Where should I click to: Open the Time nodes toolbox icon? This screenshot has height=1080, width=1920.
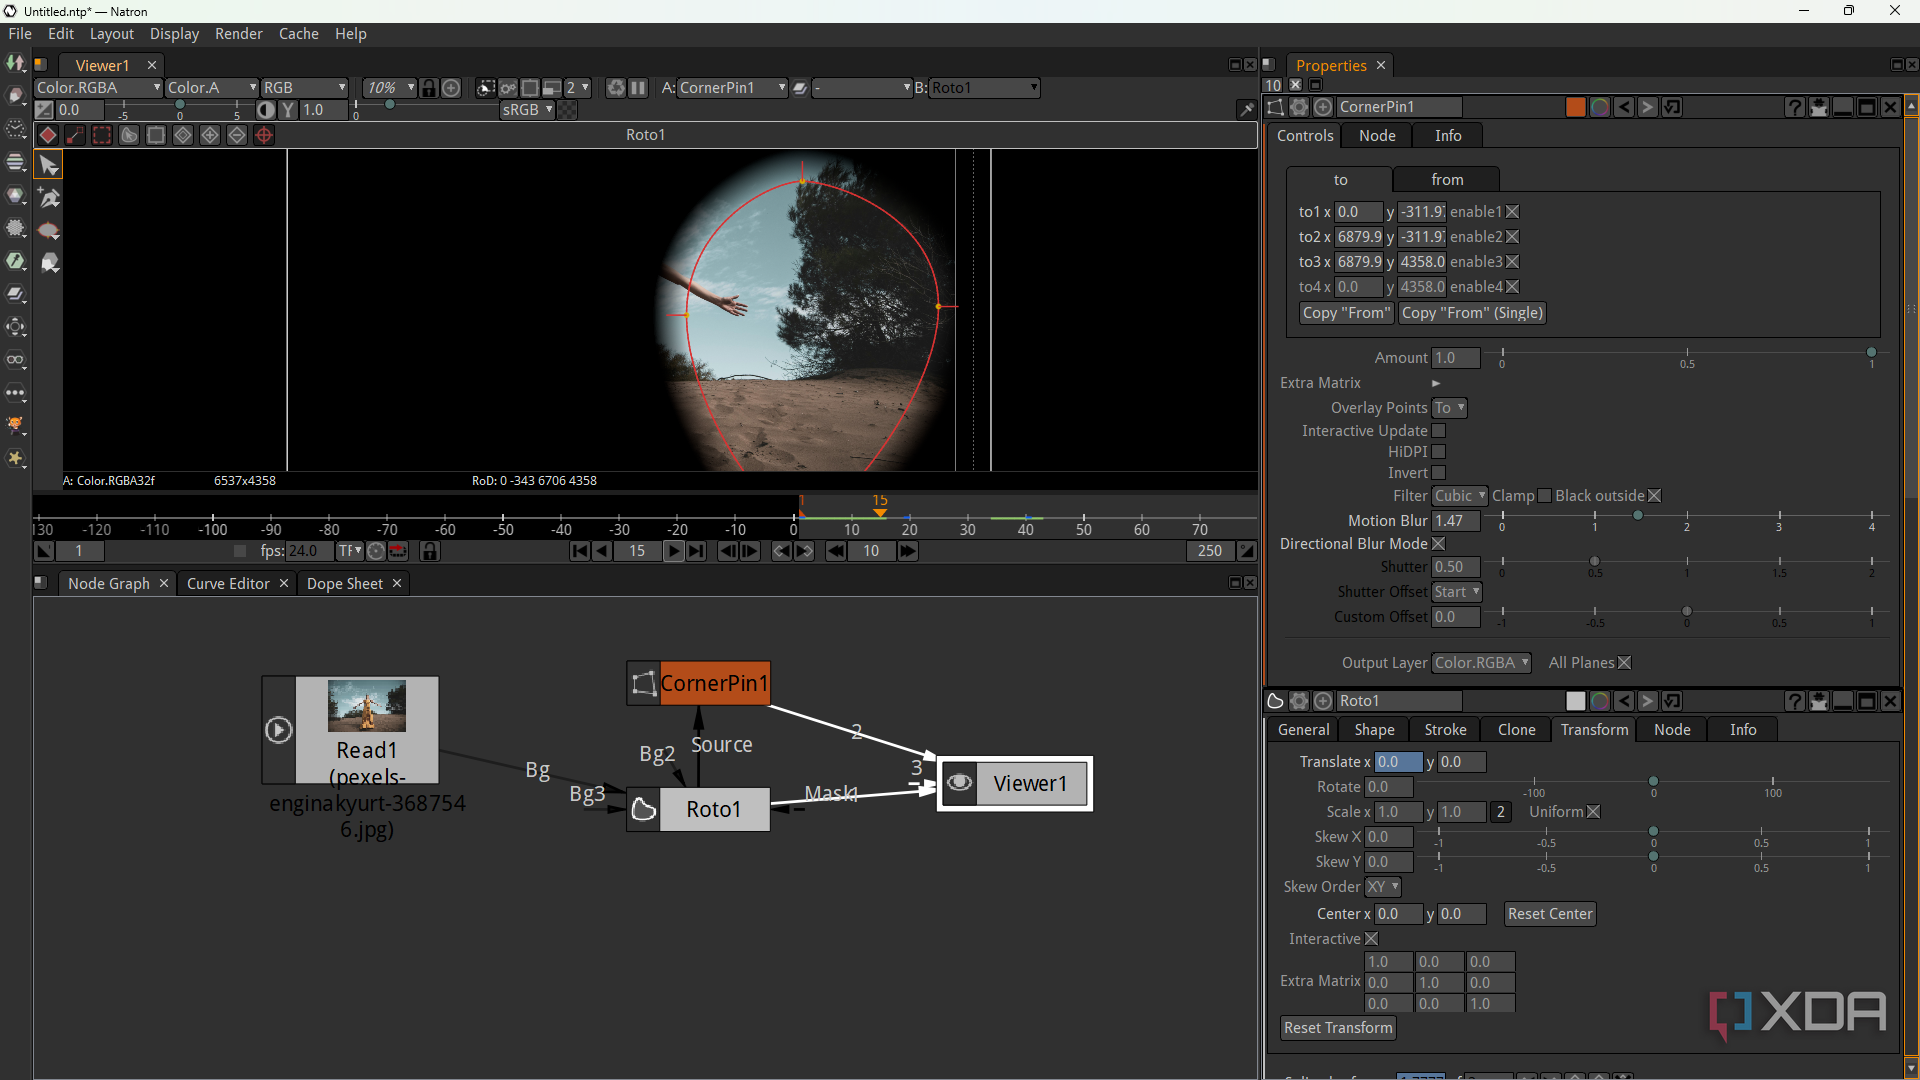[x=16, y=129]
